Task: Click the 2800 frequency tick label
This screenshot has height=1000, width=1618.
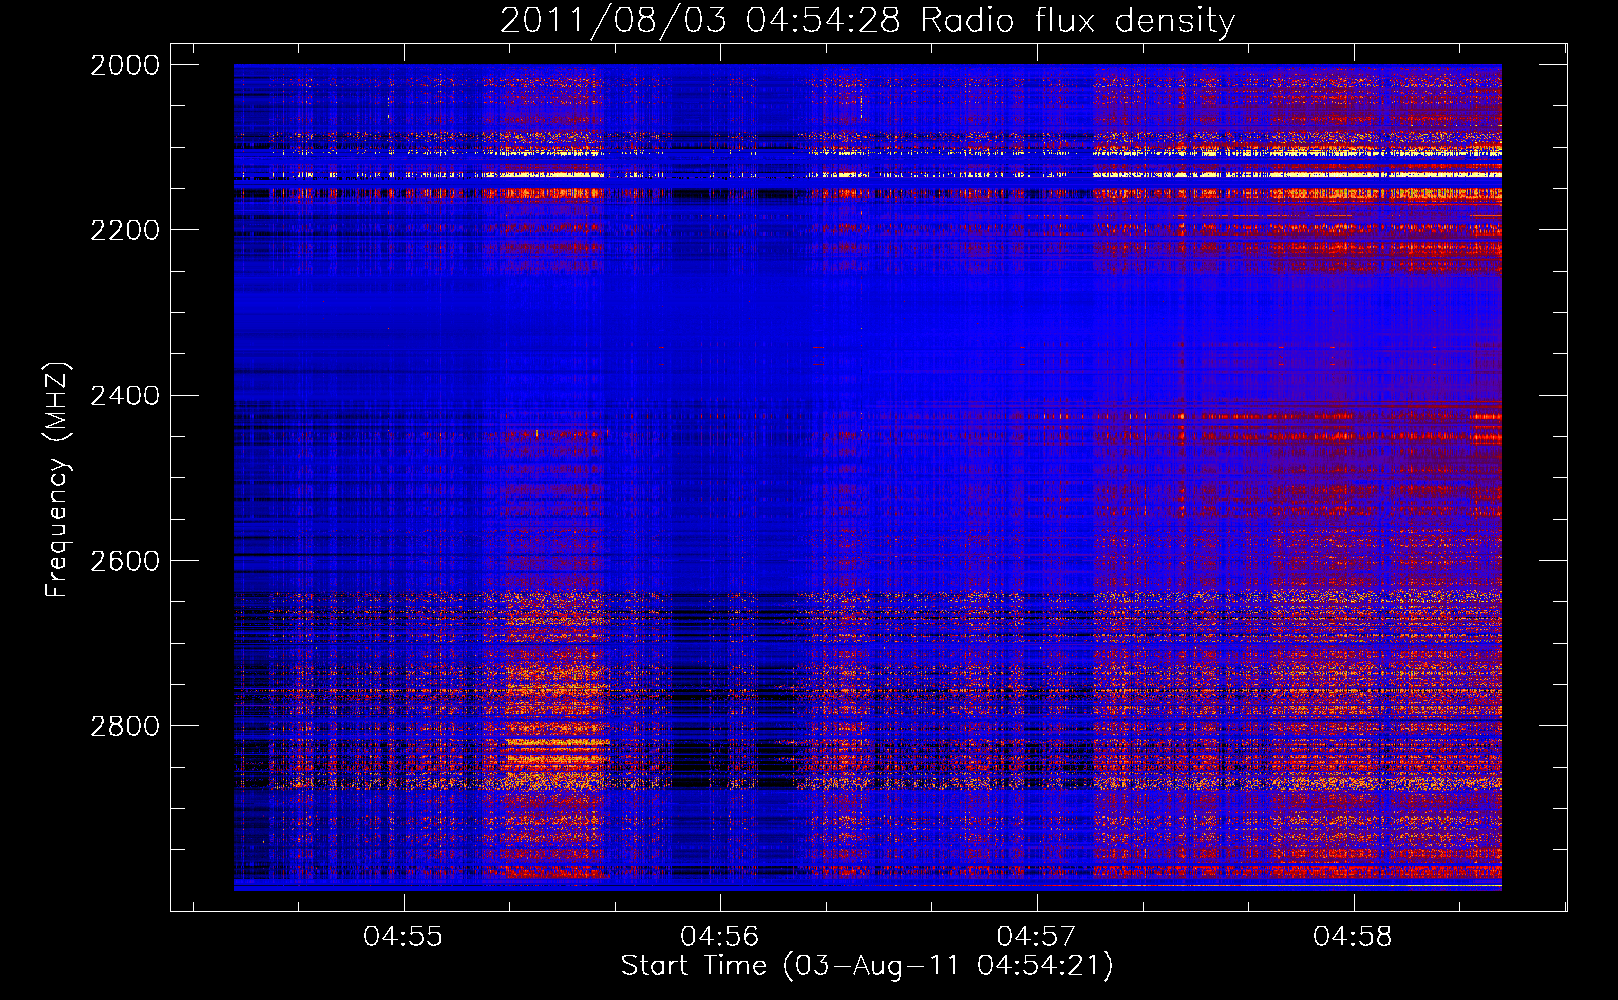Action: (x=125, y=726)
